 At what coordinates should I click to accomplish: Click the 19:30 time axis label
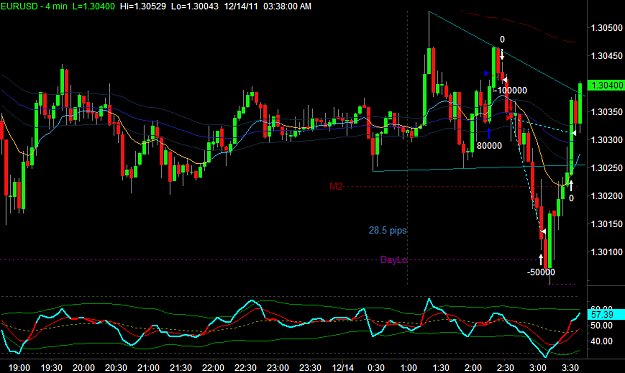pos(51,367)
